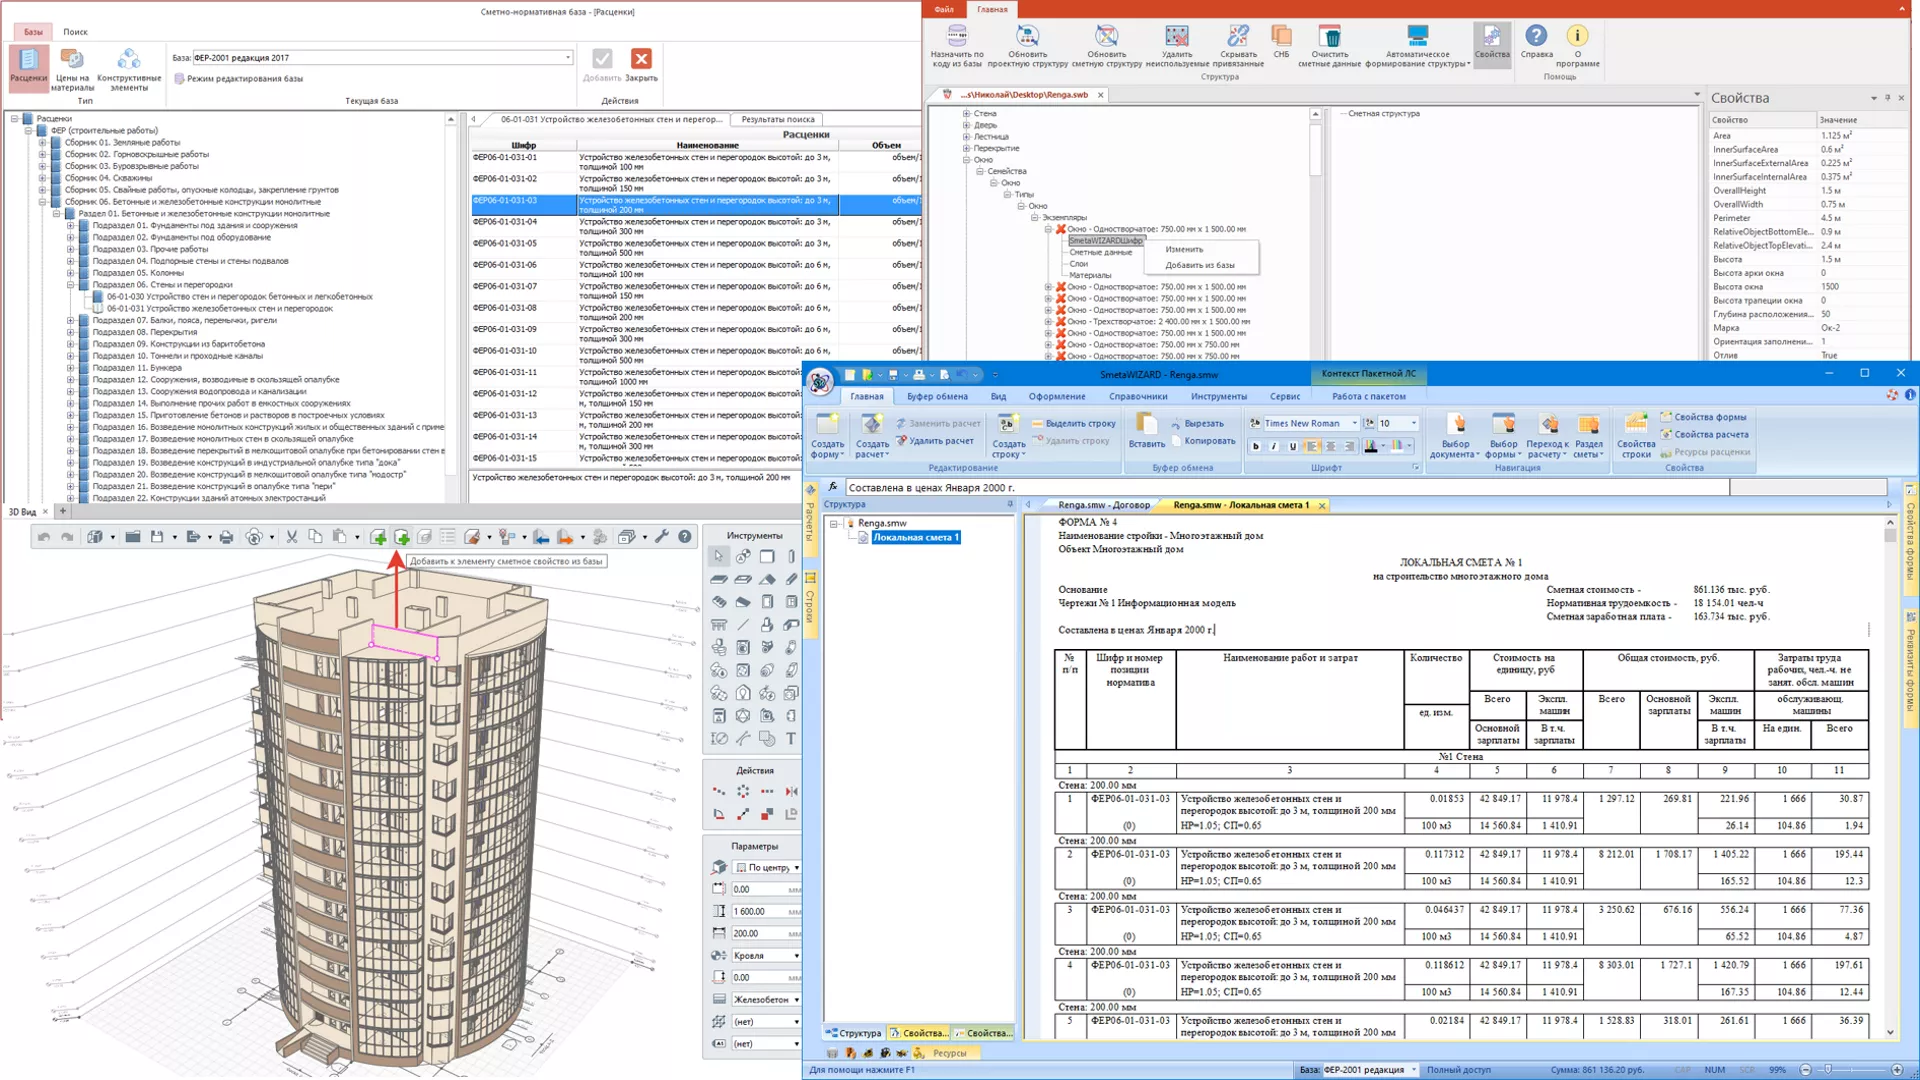Select the Text tool in Инструменты
This screenshot has height=1080, width=1920.
(791, 739)
